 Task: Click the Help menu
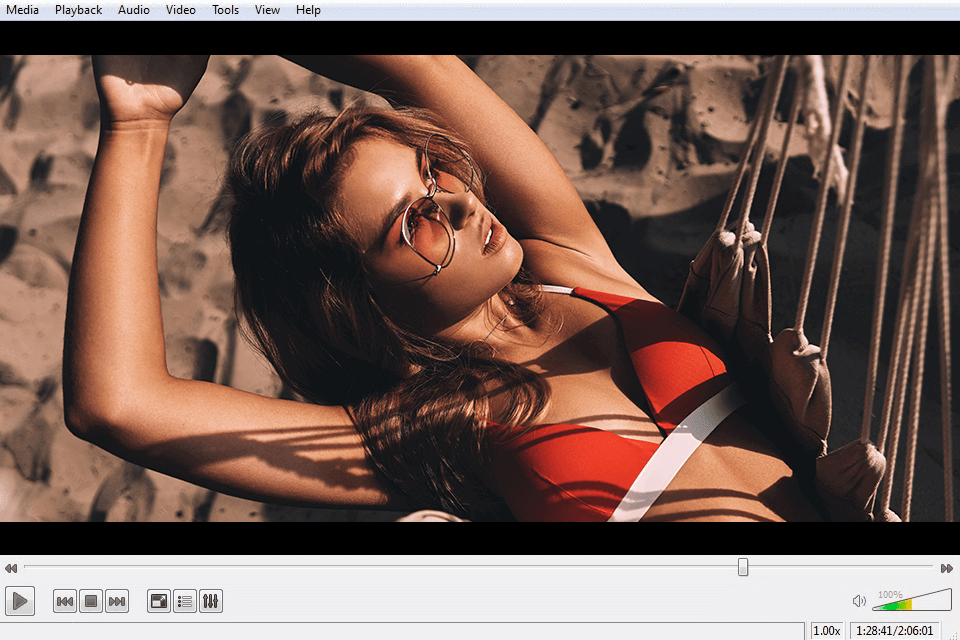tap(308, 10)
